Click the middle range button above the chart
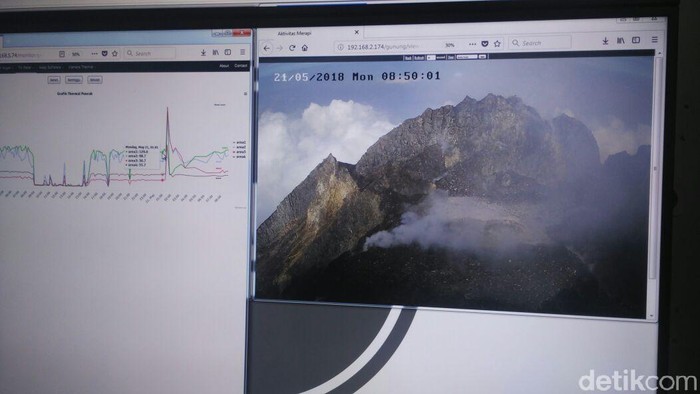The height and width of the screenshot is (394, 700). pos(74,80)
